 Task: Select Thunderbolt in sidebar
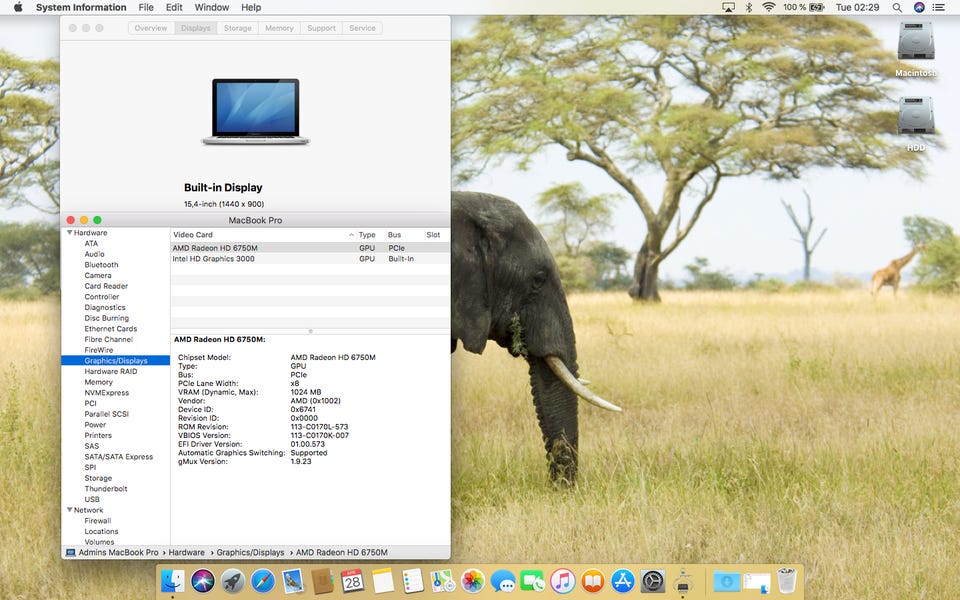pyautogui.click(x=106, y=489)
